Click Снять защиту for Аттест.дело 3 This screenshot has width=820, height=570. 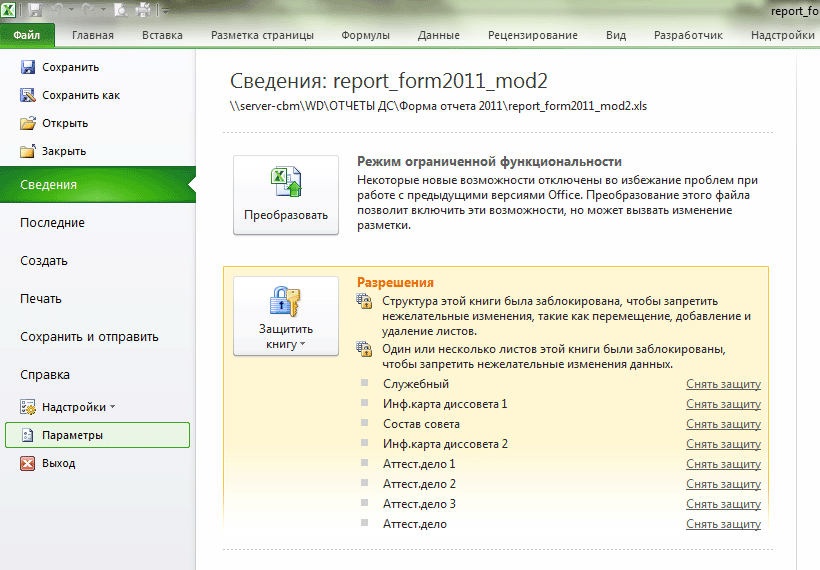point(723,504)
